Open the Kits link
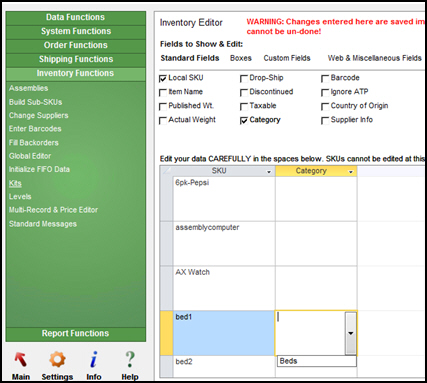The height and width of the screenshot is (383, 427). 15,183
